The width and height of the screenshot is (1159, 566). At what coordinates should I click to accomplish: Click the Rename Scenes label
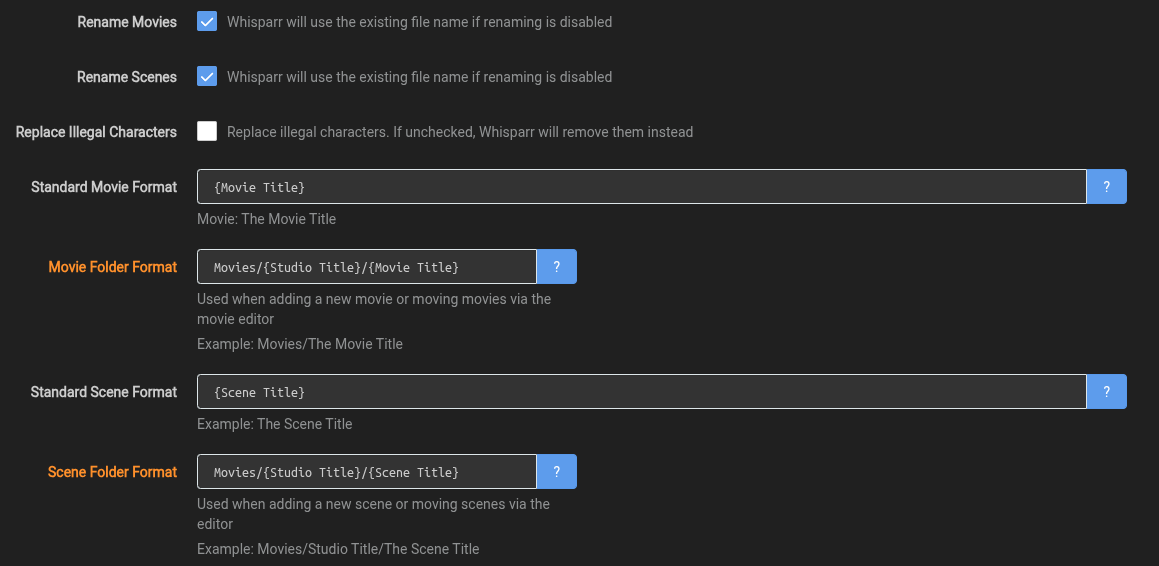pyautogui.click(x=127, y=77)
